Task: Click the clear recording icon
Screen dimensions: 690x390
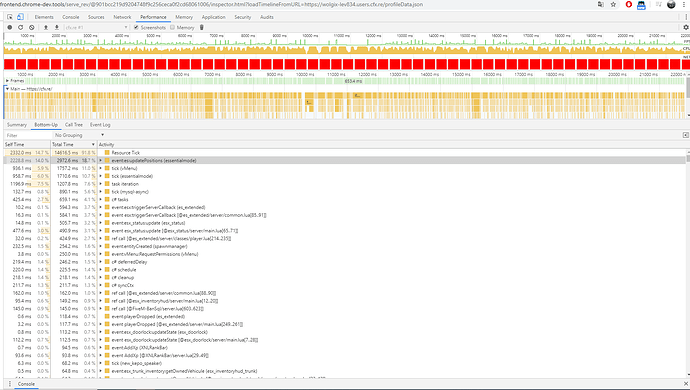Action: 32,27
